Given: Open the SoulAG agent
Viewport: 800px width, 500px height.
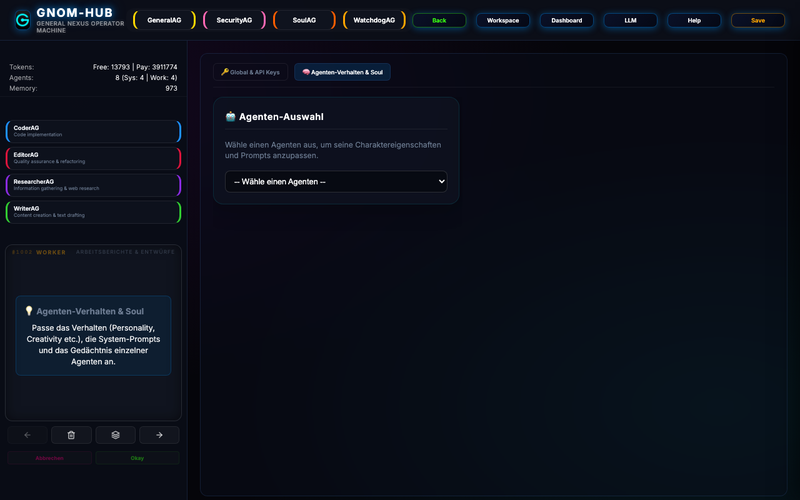Looking at the screenshot, I should coord(304,20).
